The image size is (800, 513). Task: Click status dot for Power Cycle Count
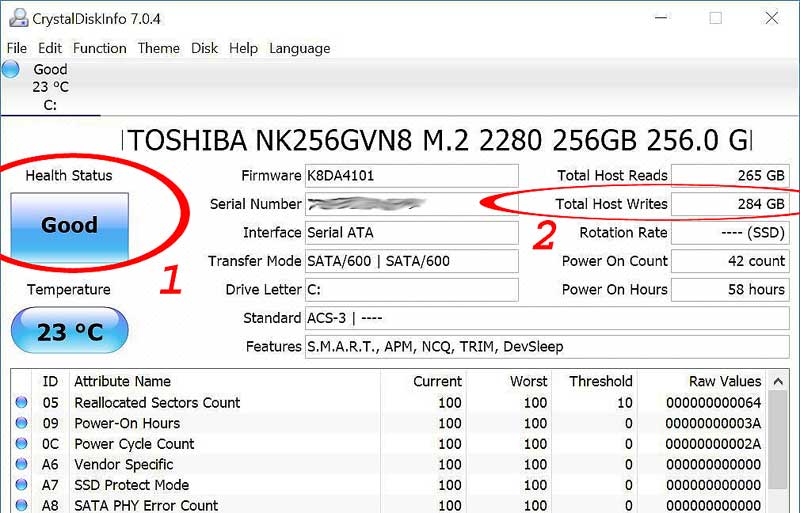[21, 443]
